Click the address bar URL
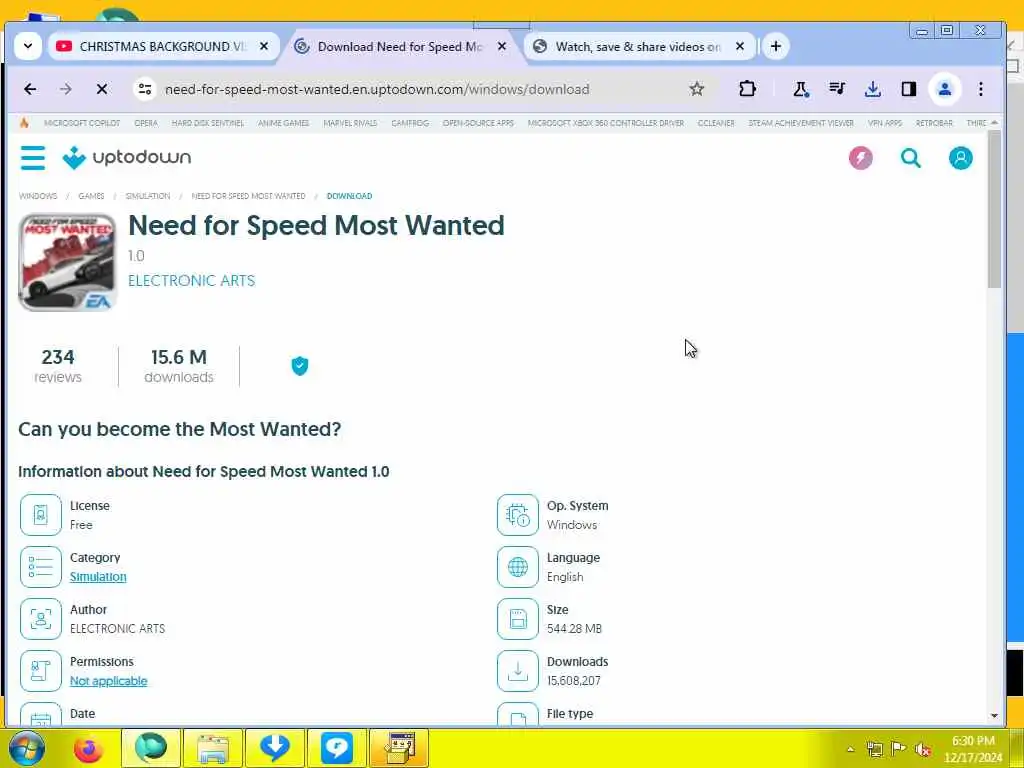The height and width of the screenshot is (768, 1024). 377,89
